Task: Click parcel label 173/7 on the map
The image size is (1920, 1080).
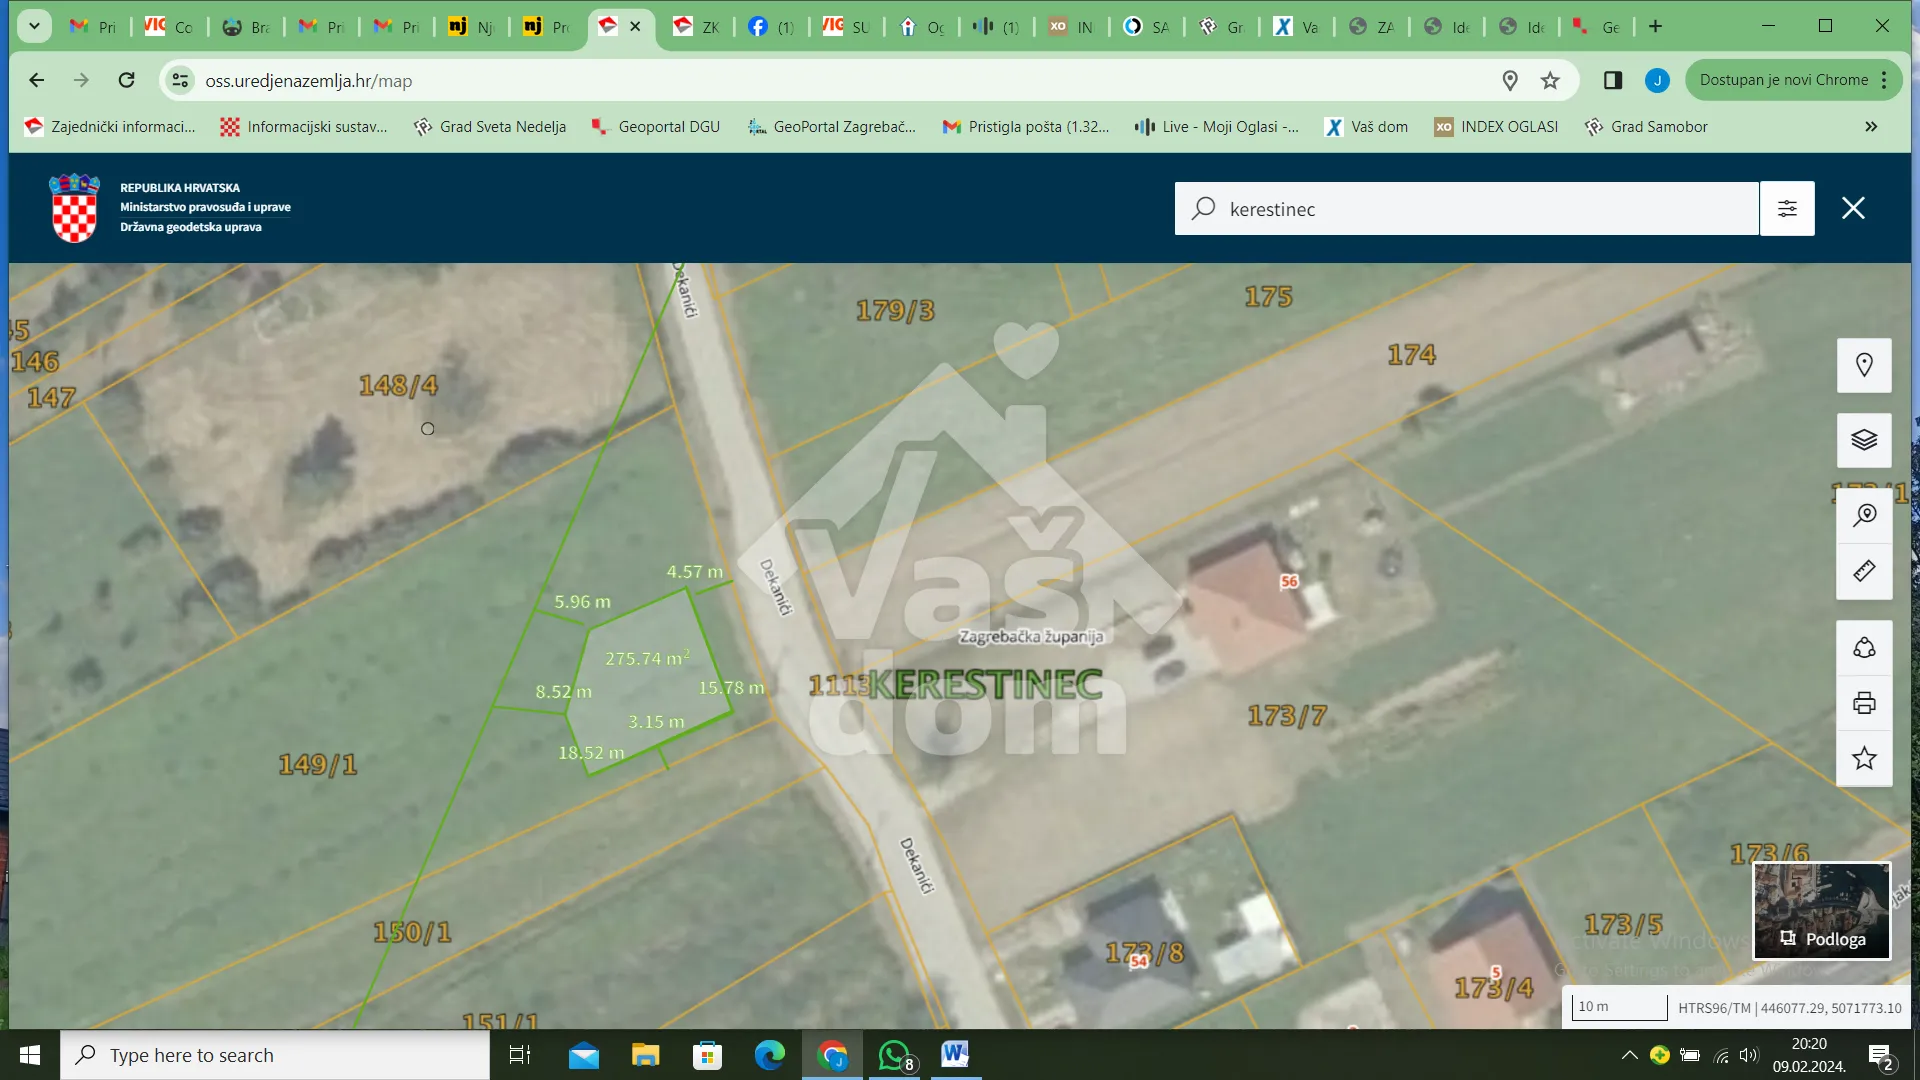Action: [x=1287, y=715]
